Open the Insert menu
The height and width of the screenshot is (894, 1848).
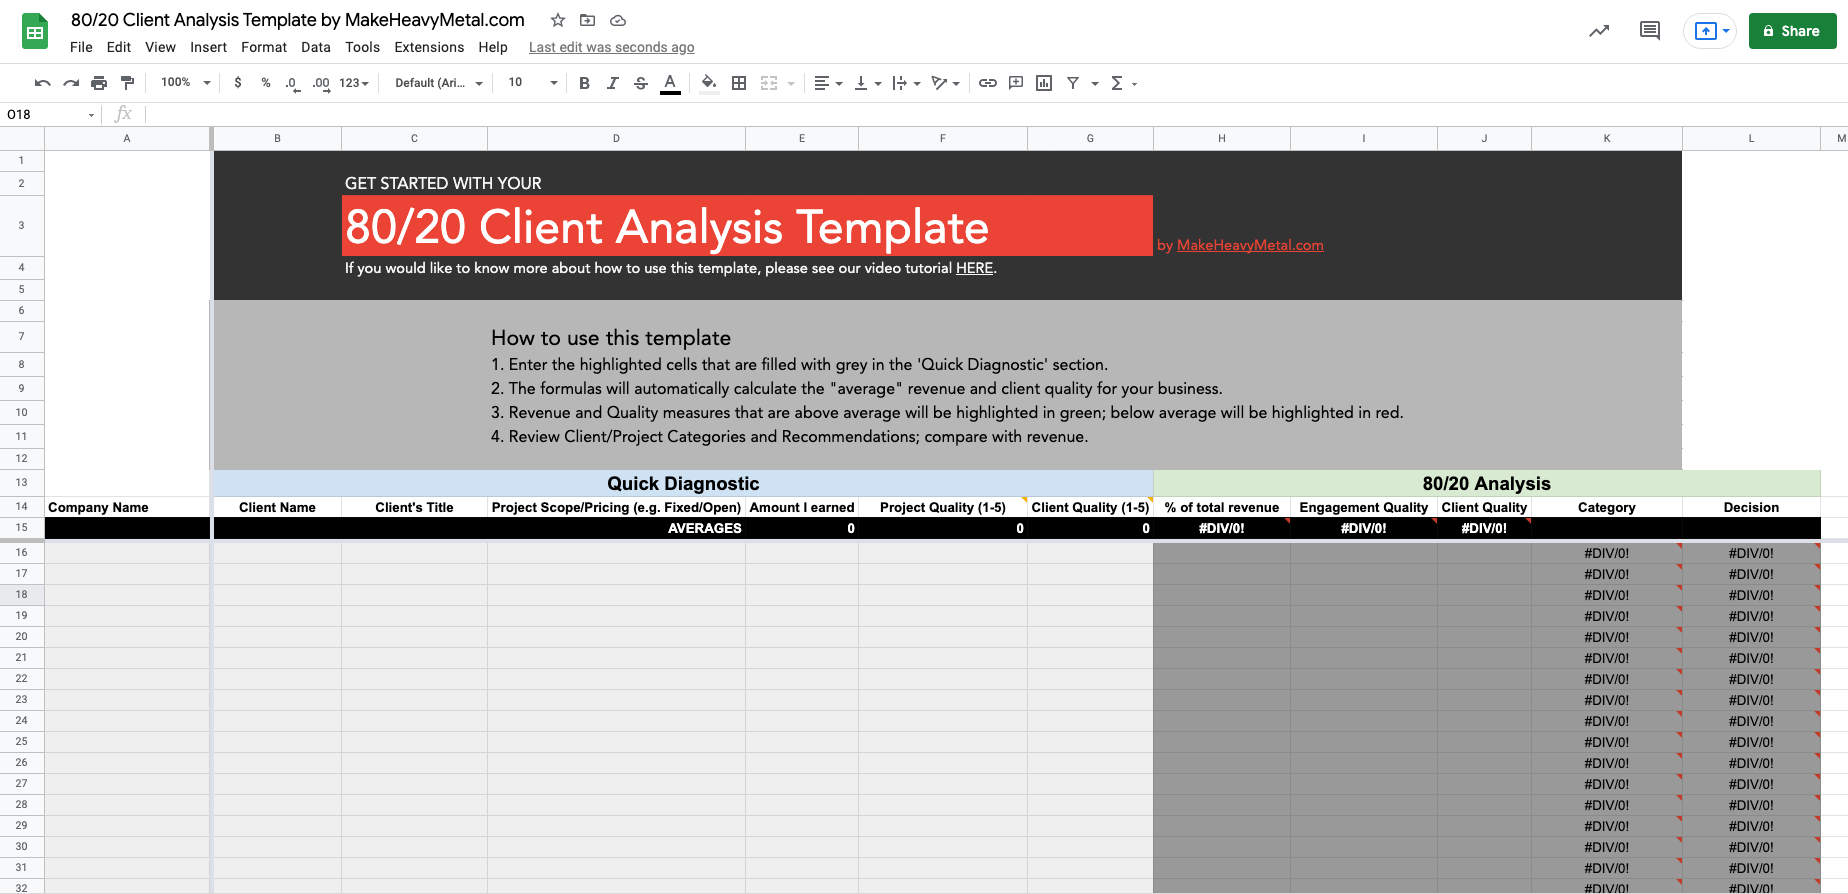pos(208,47)
